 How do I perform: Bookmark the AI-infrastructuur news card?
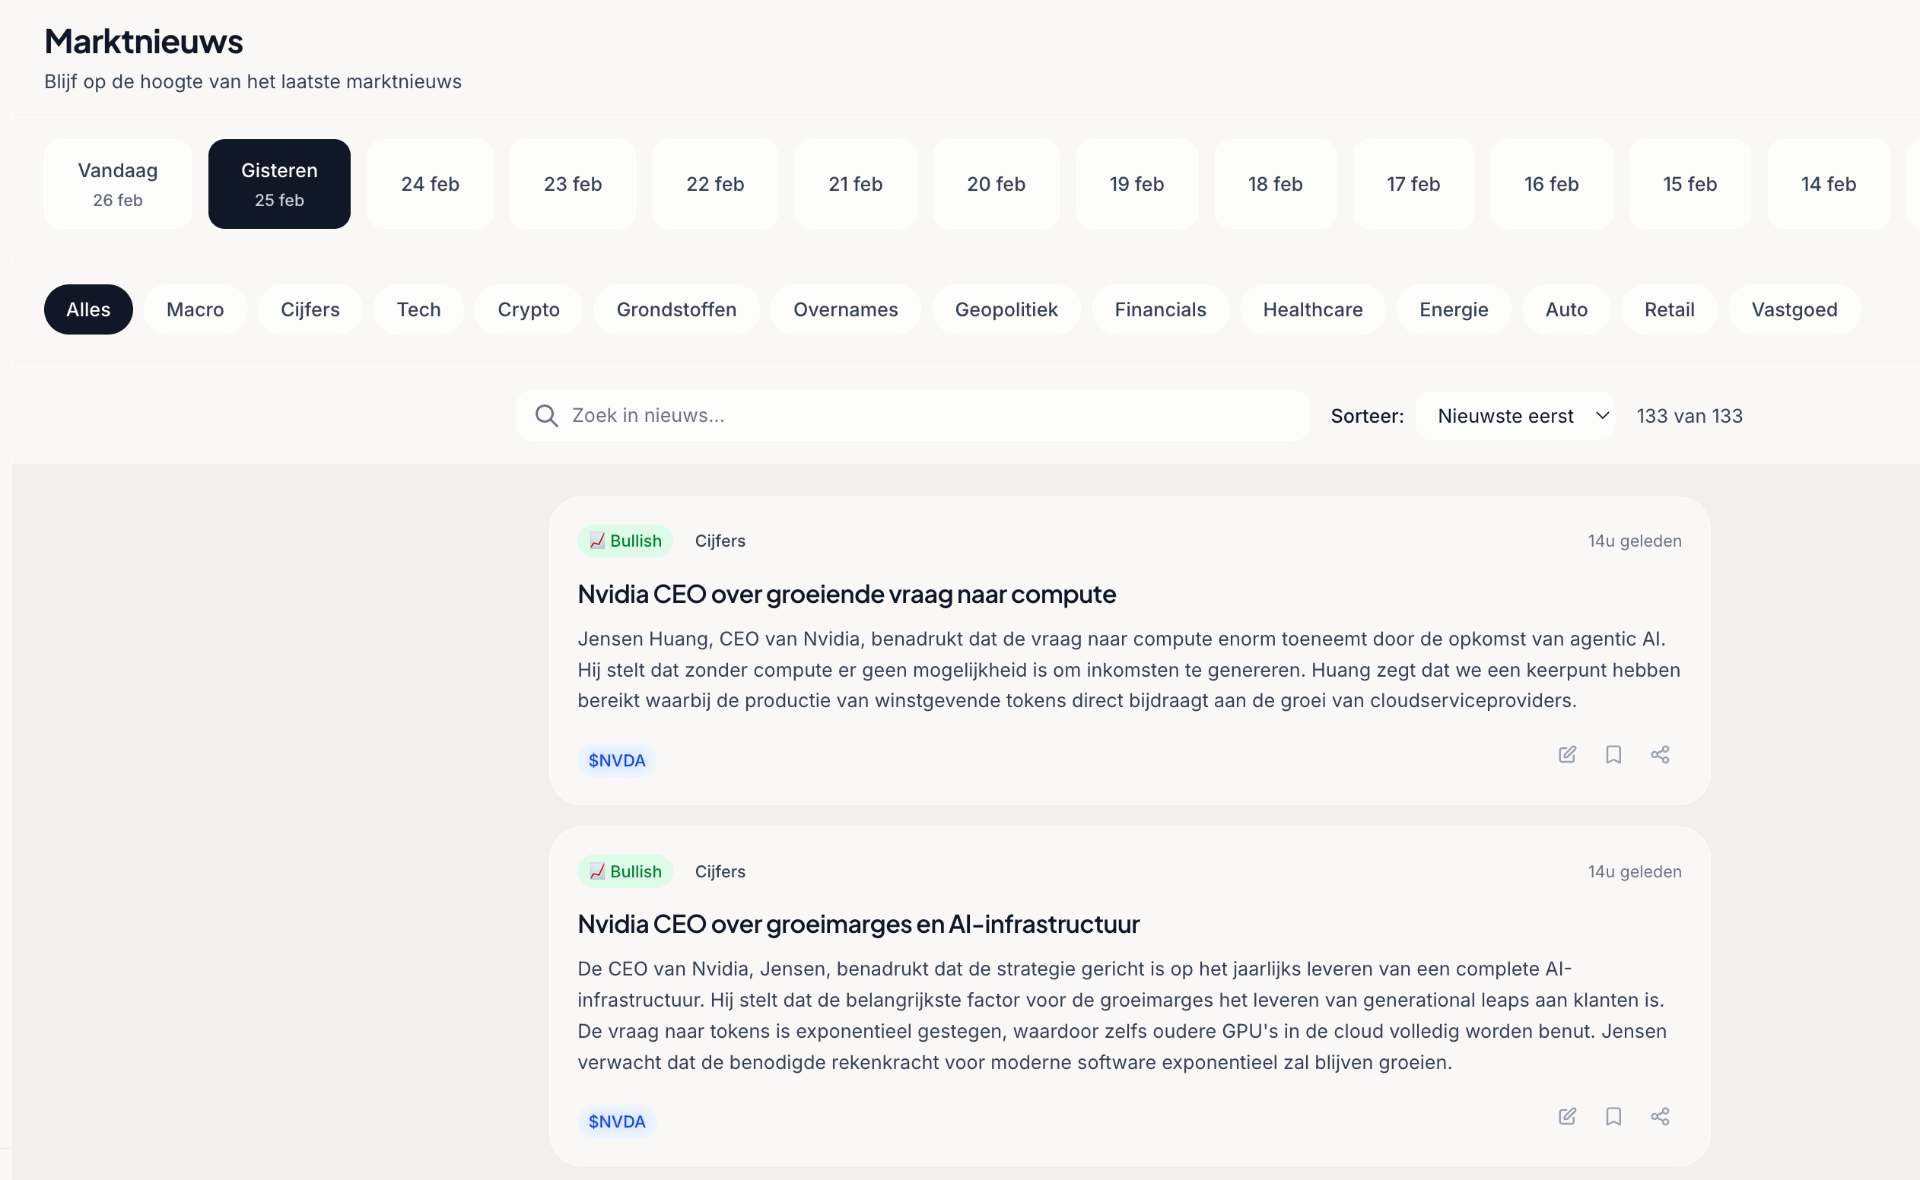click(x=1613, y=1117)
